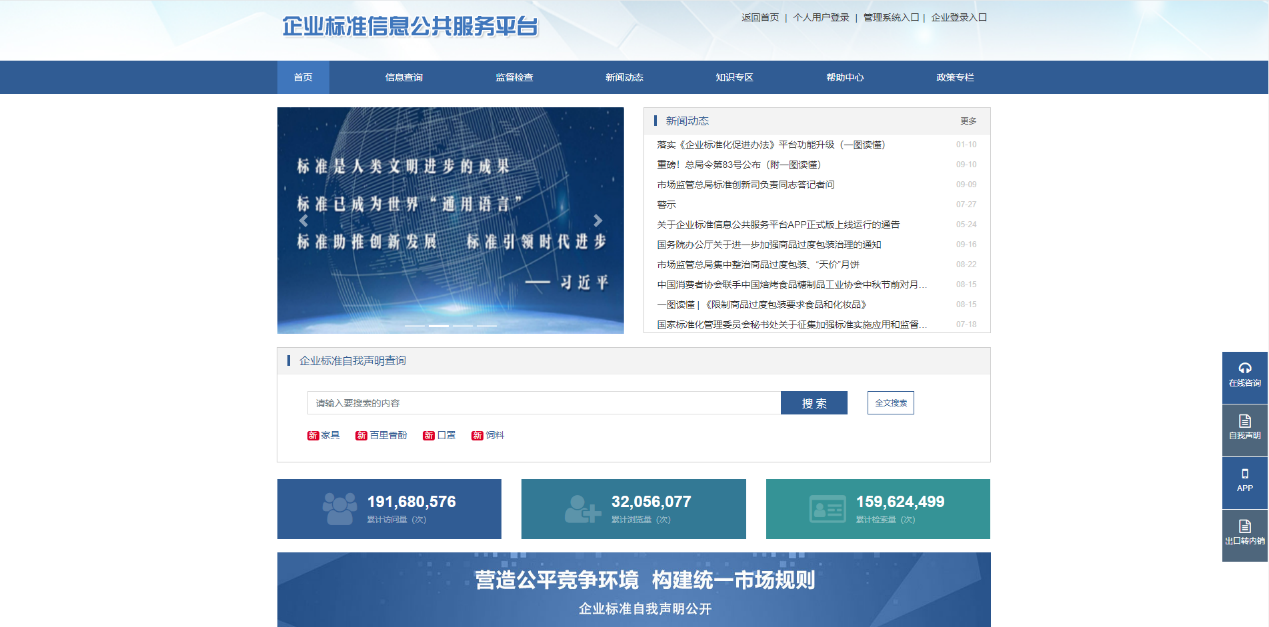Click the phone icon labeled APP
Viewport: 1269px width, 627px height.
click(1244, 474)
